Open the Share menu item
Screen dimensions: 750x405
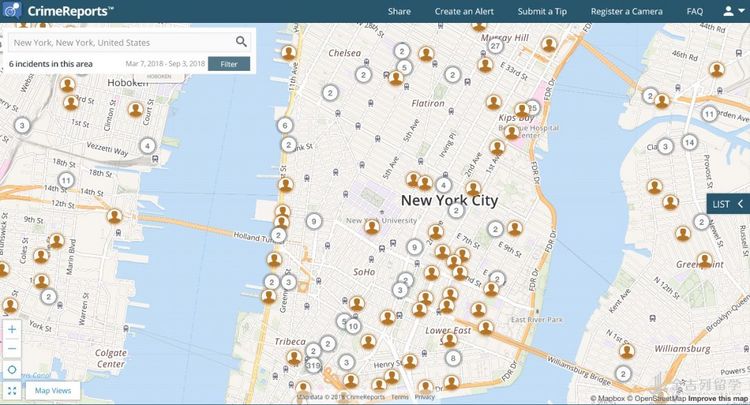pos(399,11)
